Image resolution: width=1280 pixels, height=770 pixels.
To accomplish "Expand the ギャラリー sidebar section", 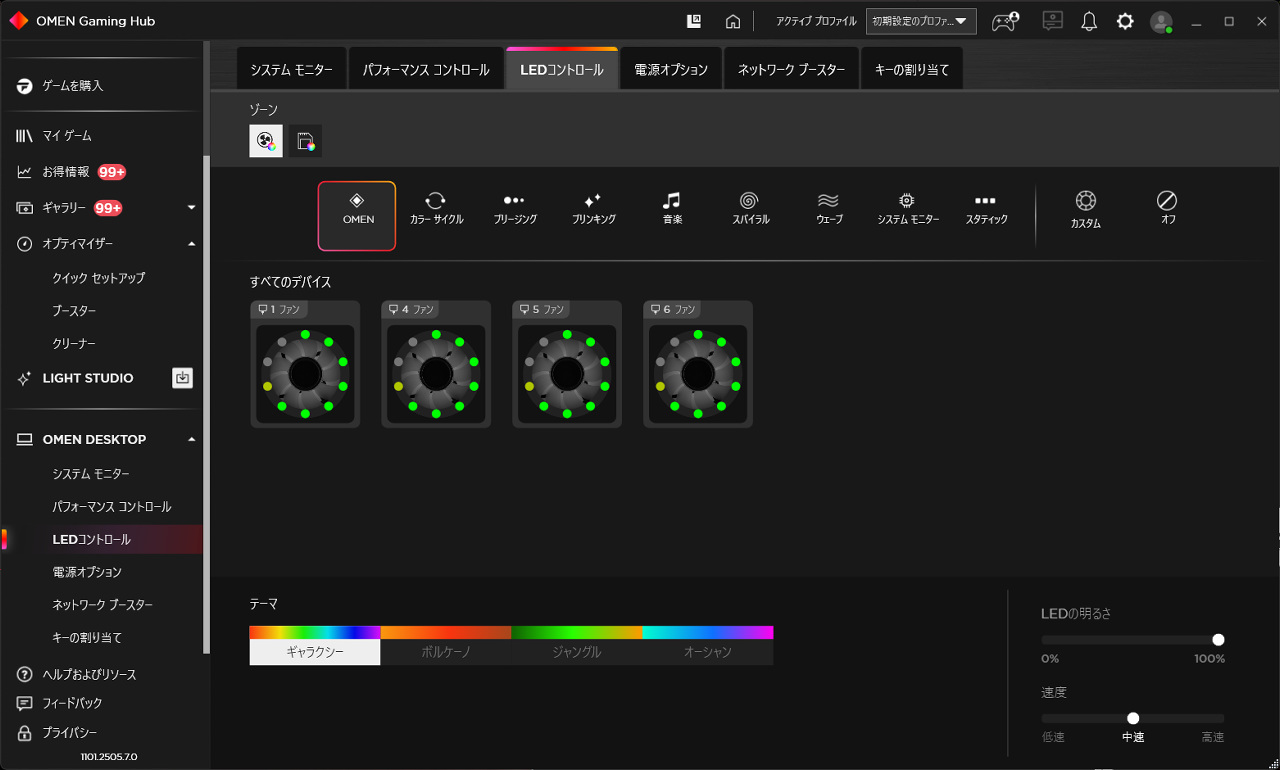I will click(191, 208).
